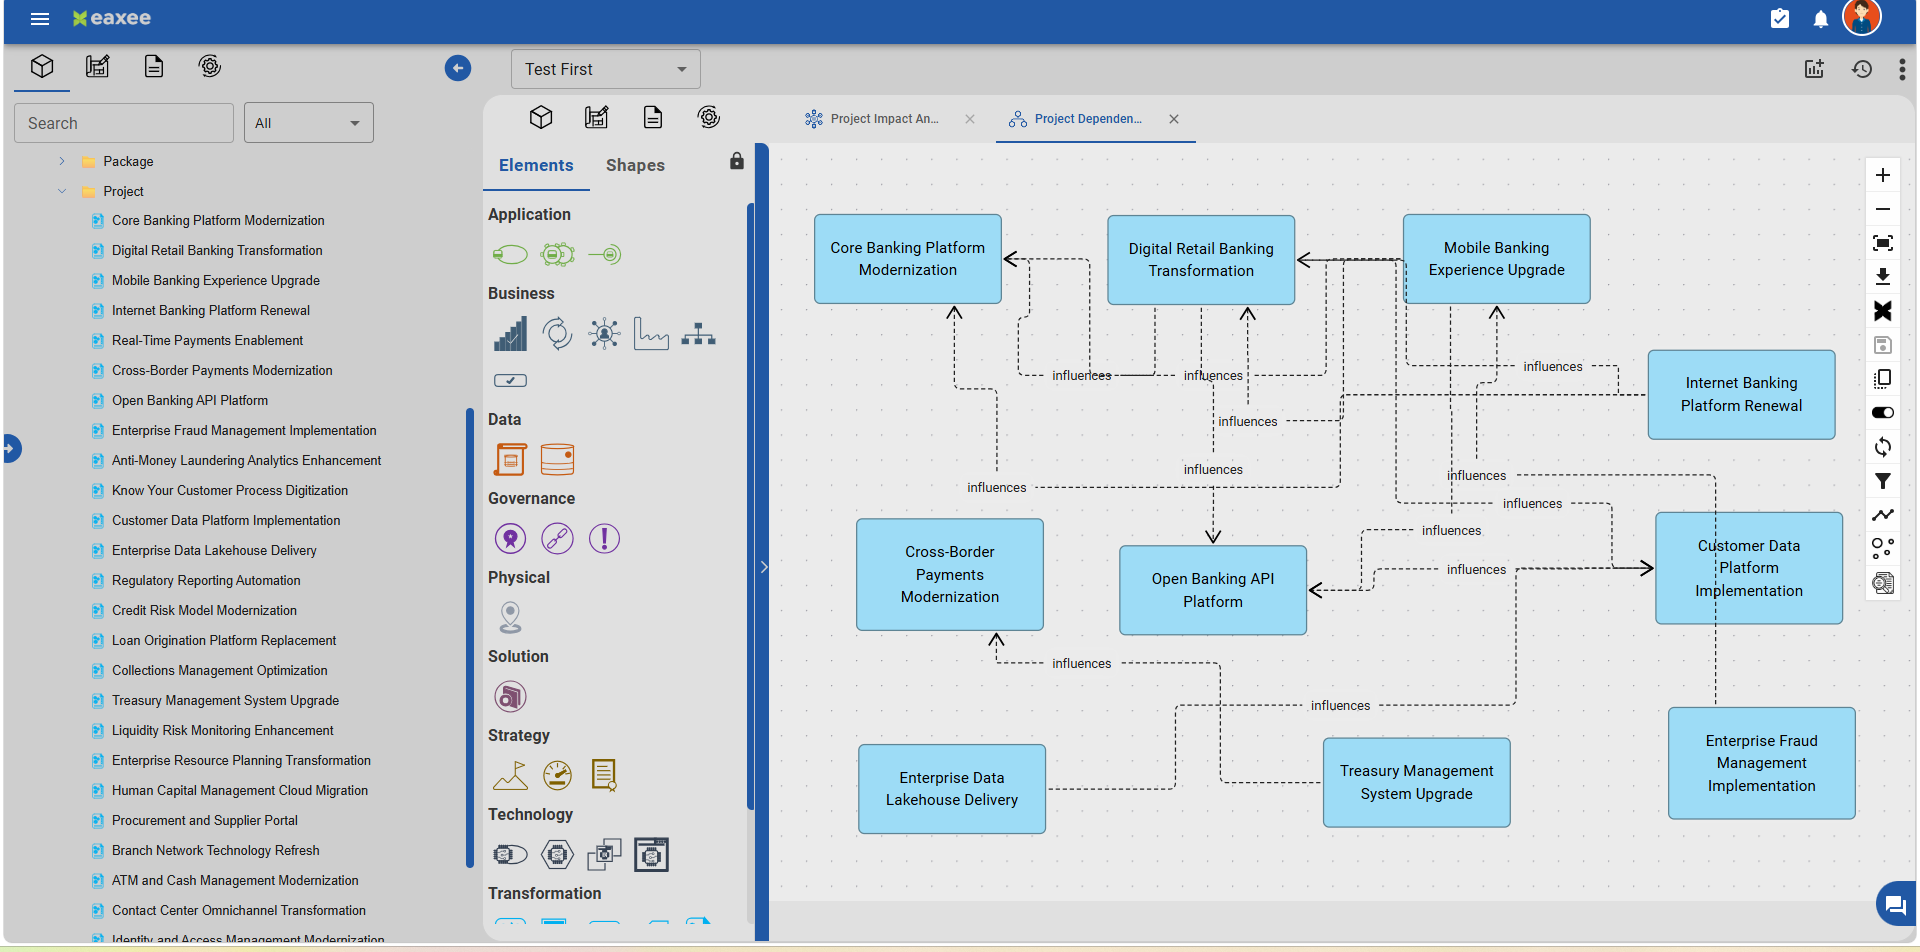Screen dimensions: 1920x952
Task: Open the chat support bubble
Action: 1896,905
